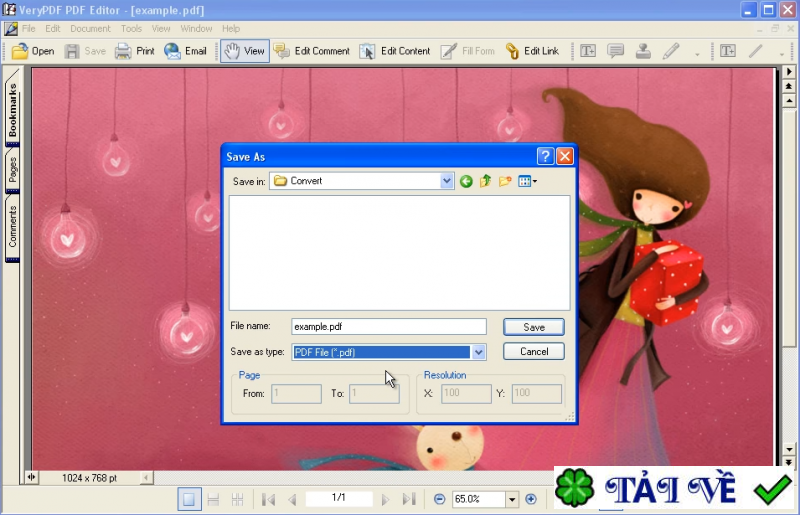Click in the File name text field
Image resolution: width=800 pixels, height=515 pixels.
pyautogui.click(x=388, y=327)
